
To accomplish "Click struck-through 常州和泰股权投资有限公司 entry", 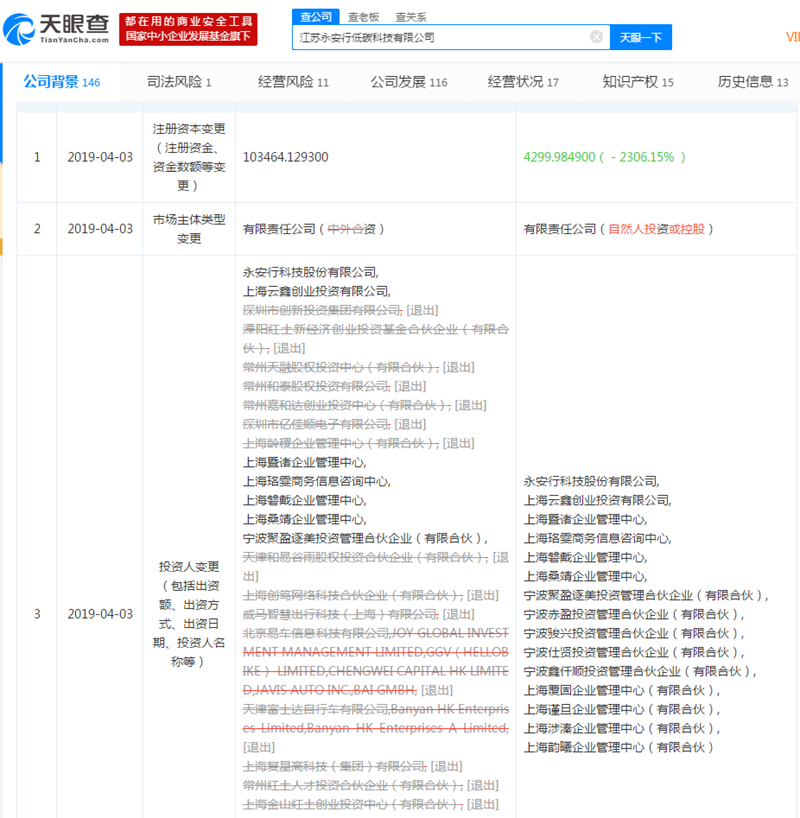I will [x=316, y=386].
